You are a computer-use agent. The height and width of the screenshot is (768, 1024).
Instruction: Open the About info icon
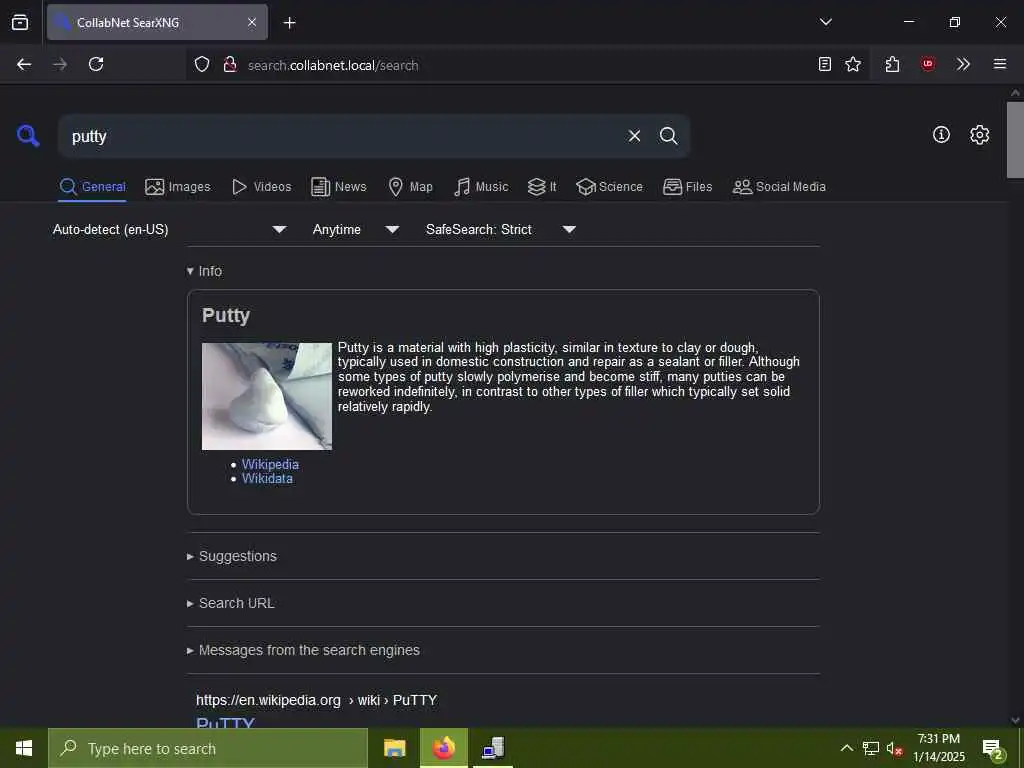tap(941, 135)
